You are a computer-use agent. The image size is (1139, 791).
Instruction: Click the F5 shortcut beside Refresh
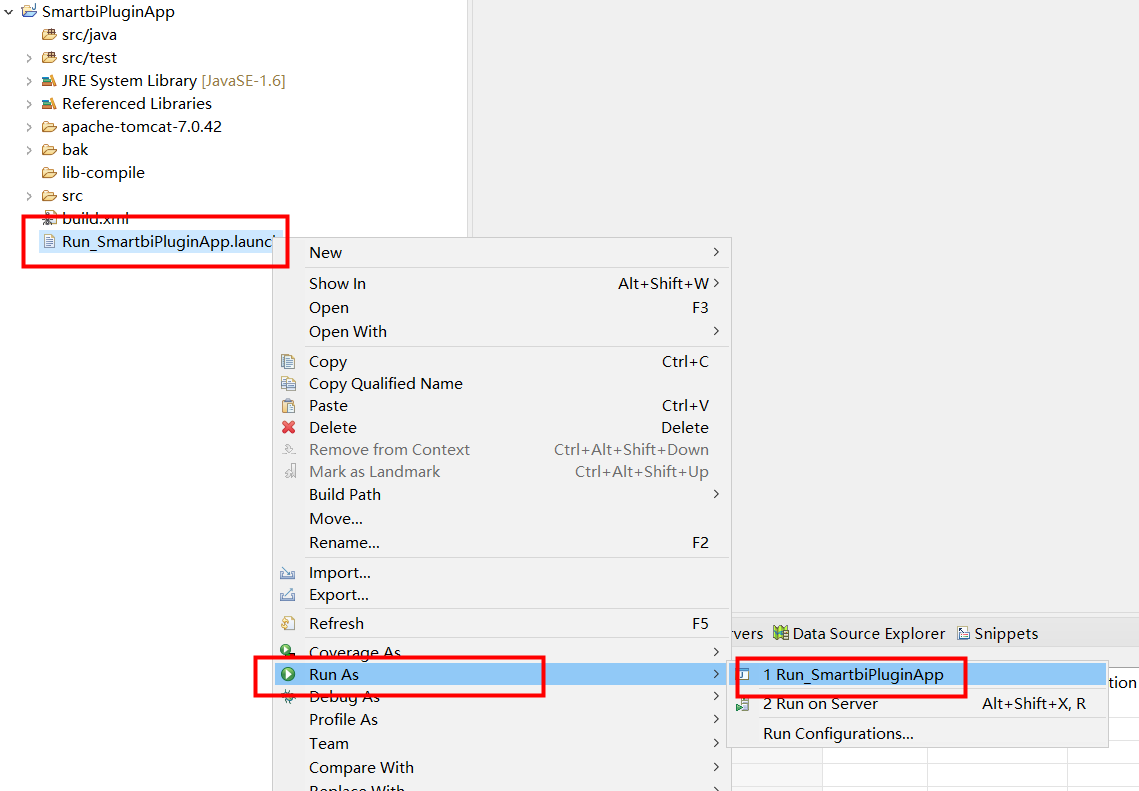[700, 623]
